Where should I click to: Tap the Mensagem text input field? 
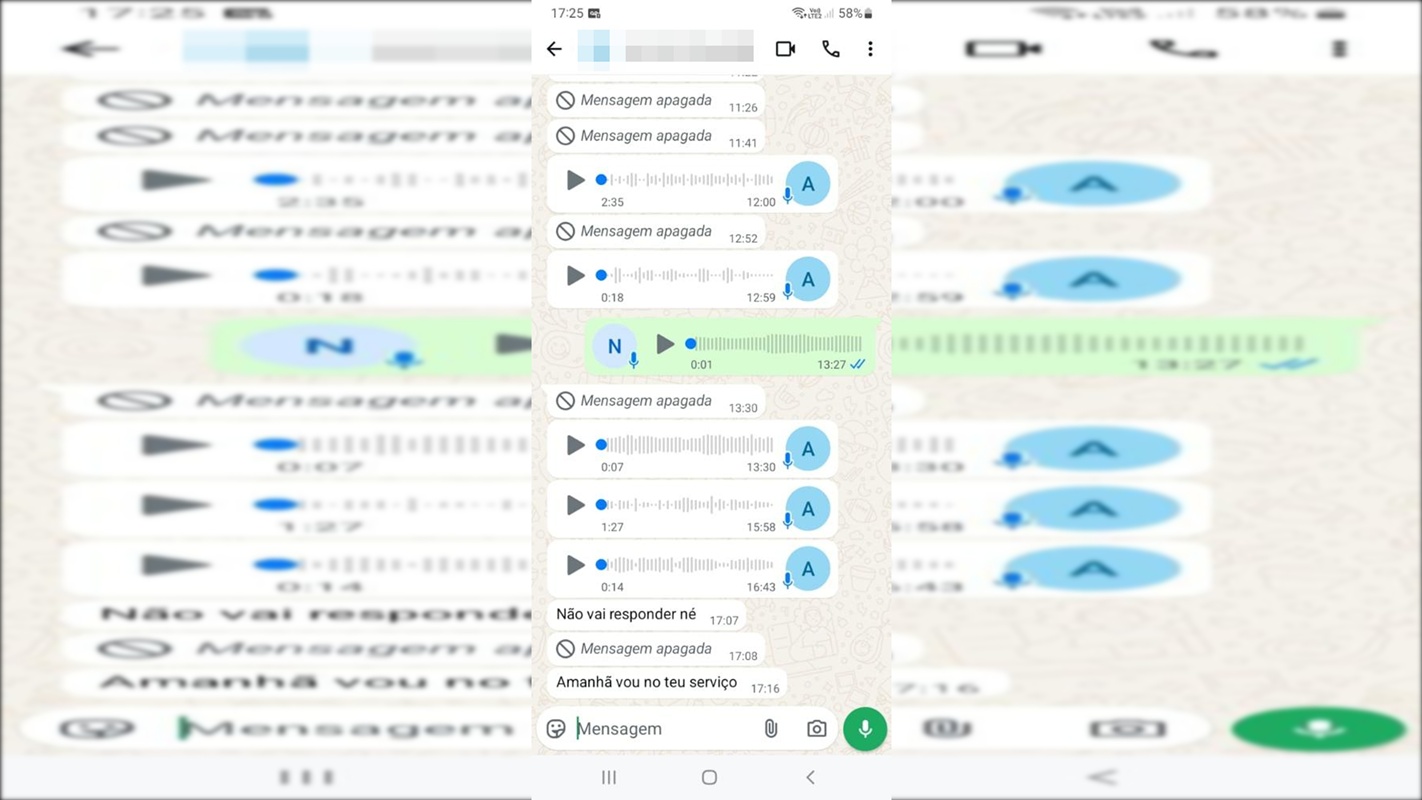click(650, 728)
